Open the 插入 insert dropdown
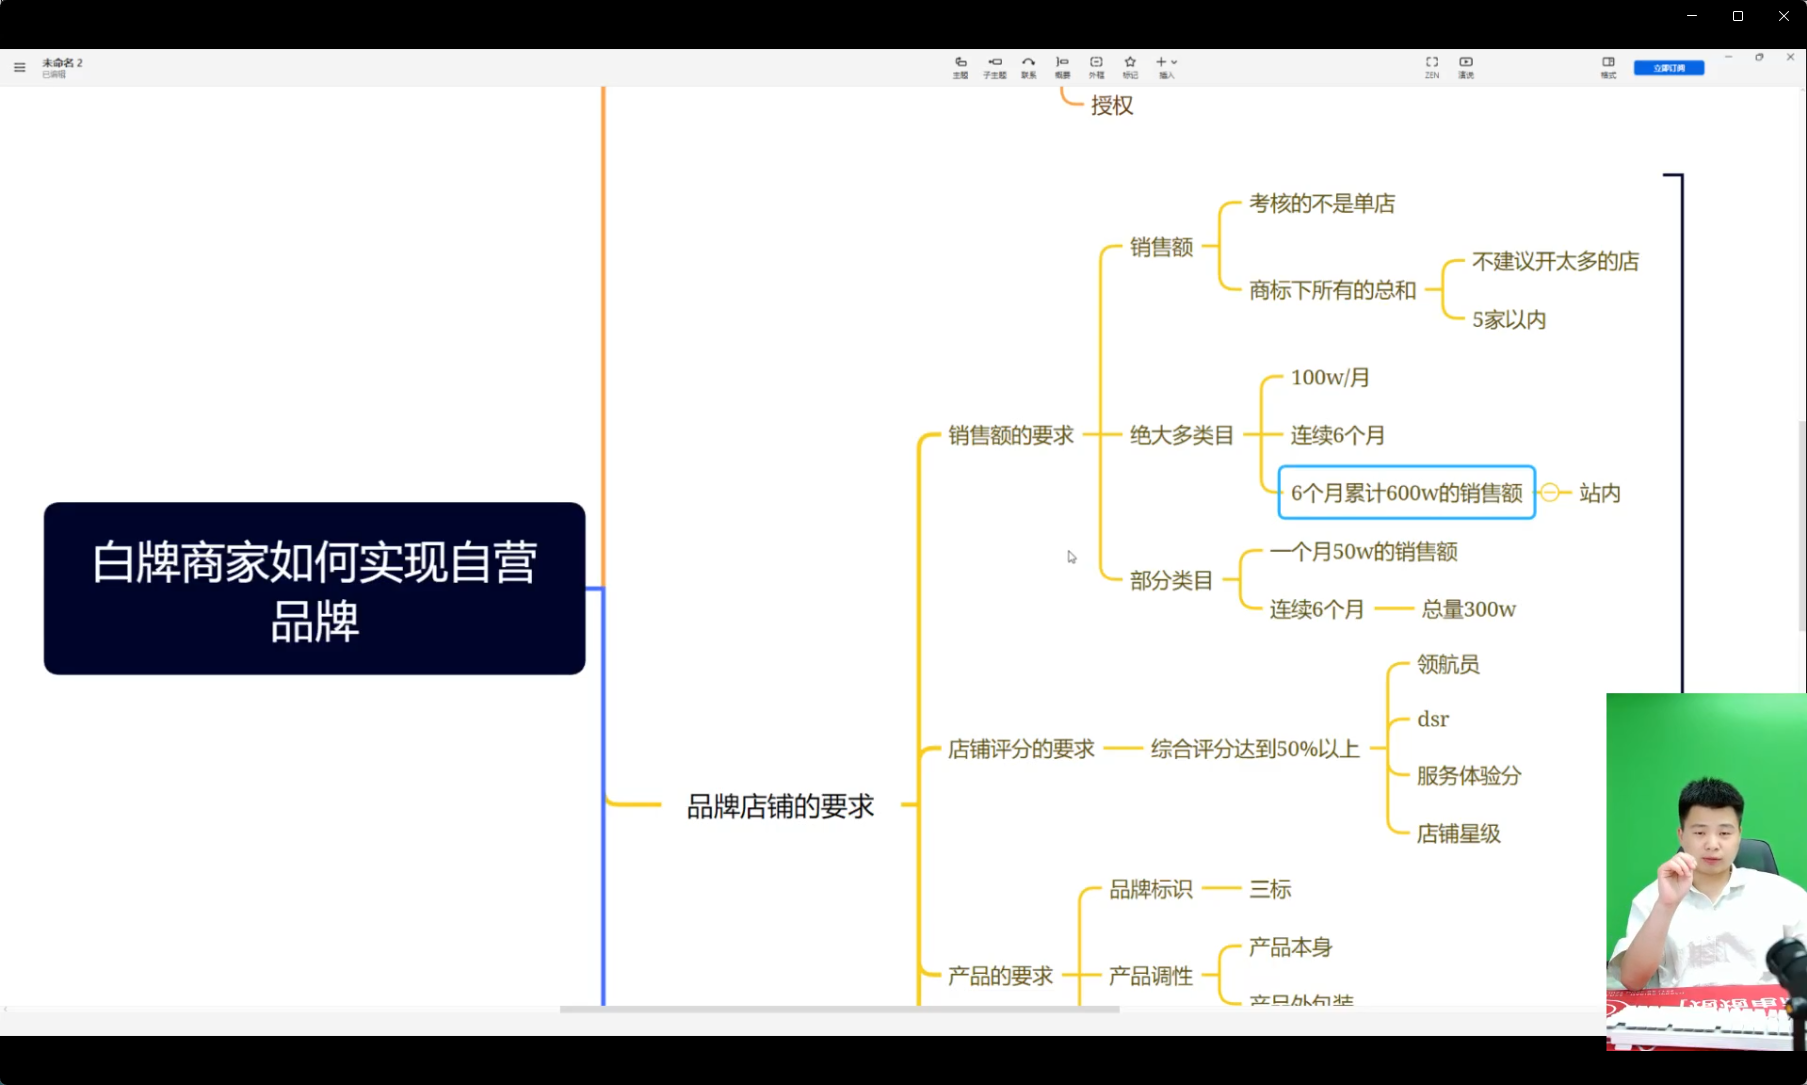Screen dimensions: 1807x1085 tap(1166, 66)
